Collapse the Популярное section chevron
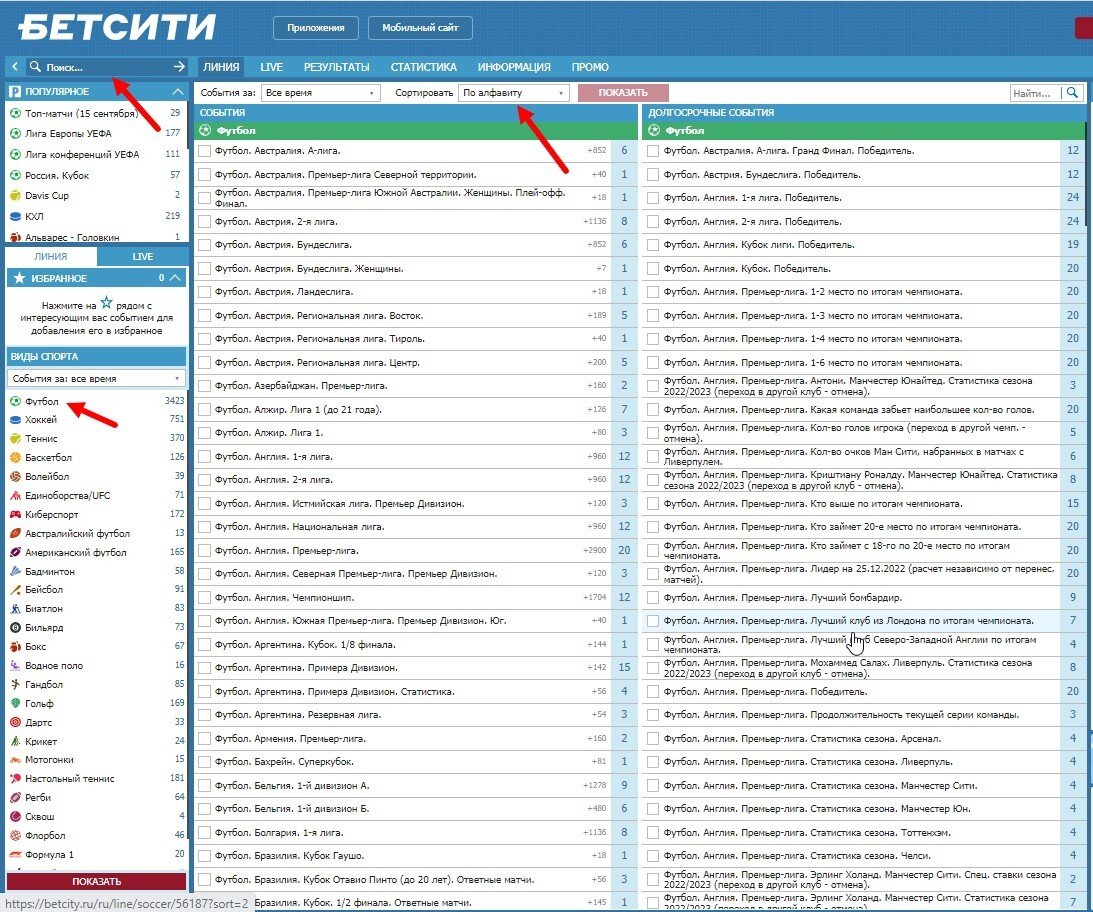 click(177, 91)
